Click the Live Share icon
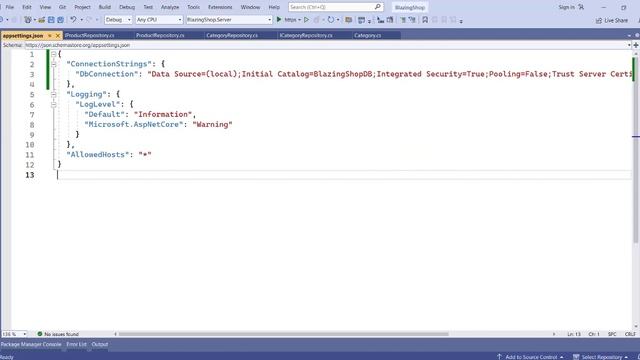 [x=599, y=20]
